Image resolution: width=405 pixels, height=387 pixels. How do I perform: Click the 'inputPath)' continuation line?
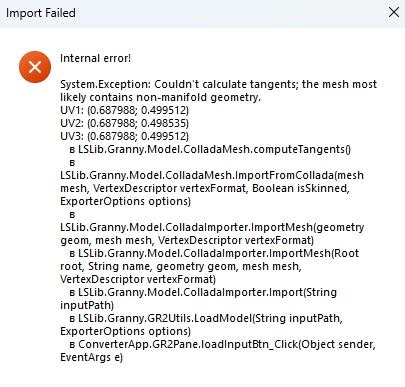coord(87,305)
